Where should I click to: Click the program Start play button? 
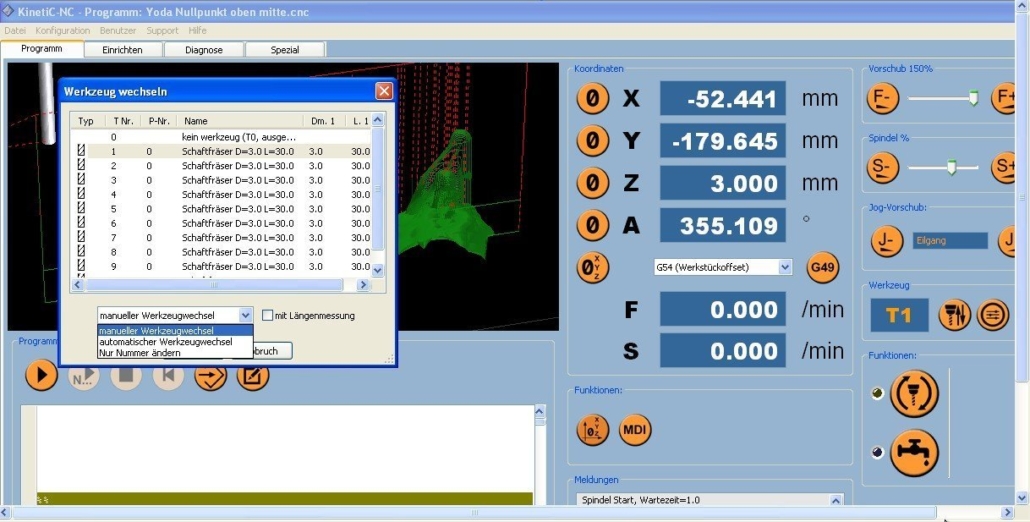41,376
